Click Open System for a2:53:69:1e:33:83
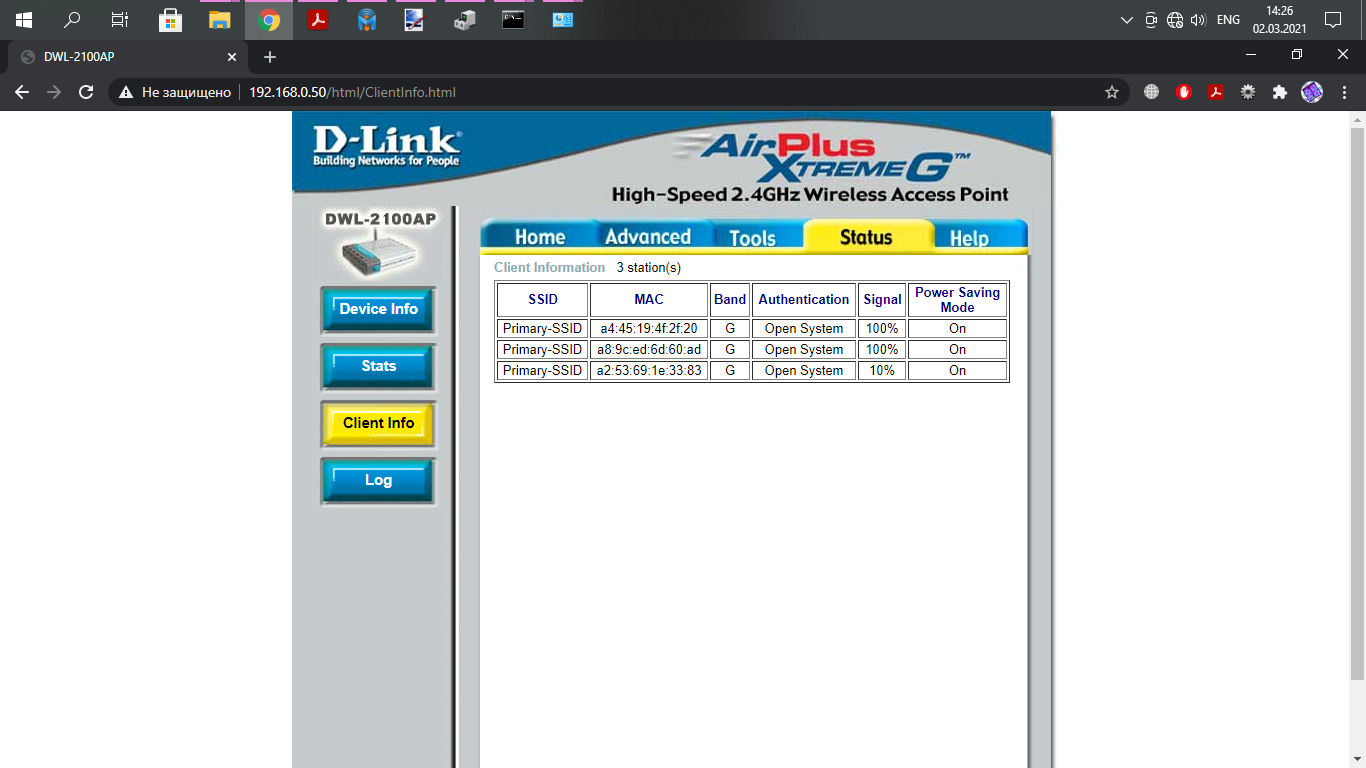This screenshot has height=768, width=1366. coord(804,370)
